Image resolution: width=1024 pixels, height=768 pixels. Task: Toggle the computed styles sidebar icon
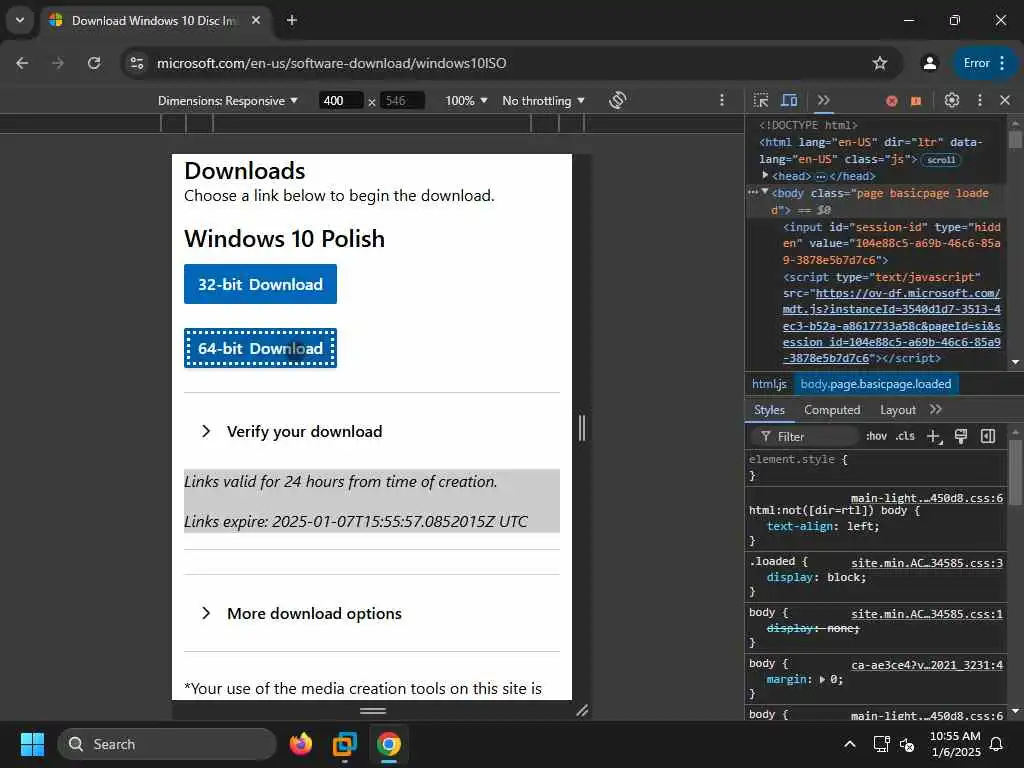988,436
